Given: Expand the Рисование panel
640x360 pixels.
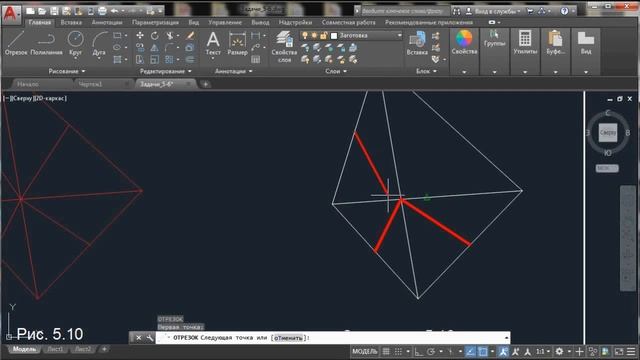Looking at the screenshot, I should click(67, 71).
